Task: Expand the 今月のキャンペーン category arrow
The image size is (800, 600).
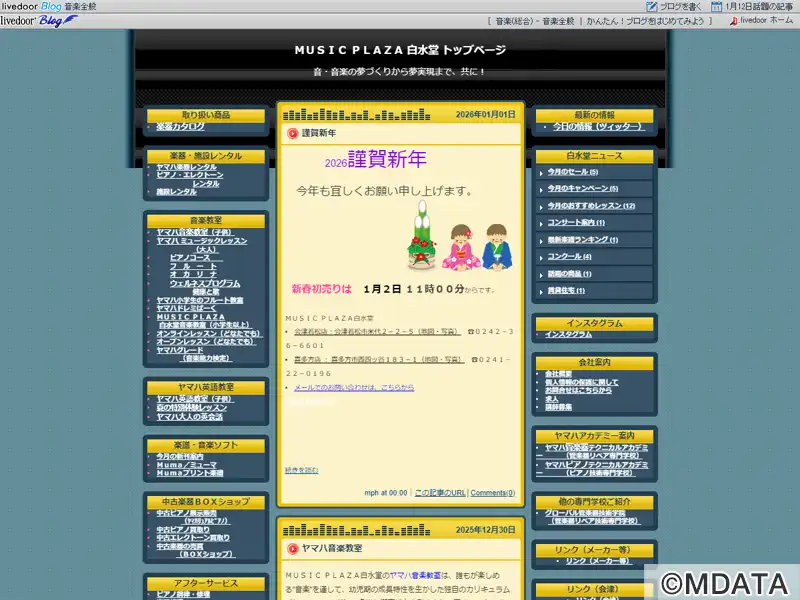Action: (x=541, y=190)
